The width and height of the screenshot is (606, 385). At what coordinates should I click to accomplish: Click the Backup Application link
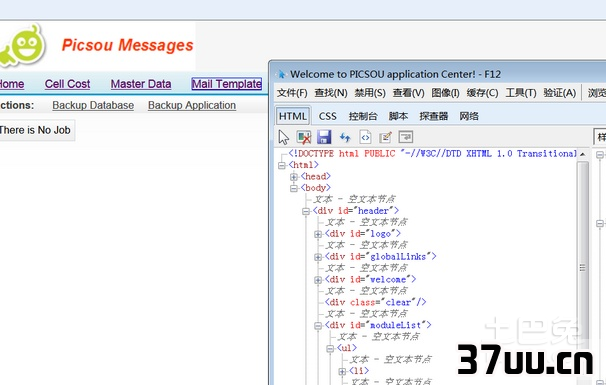pos(192,105)
